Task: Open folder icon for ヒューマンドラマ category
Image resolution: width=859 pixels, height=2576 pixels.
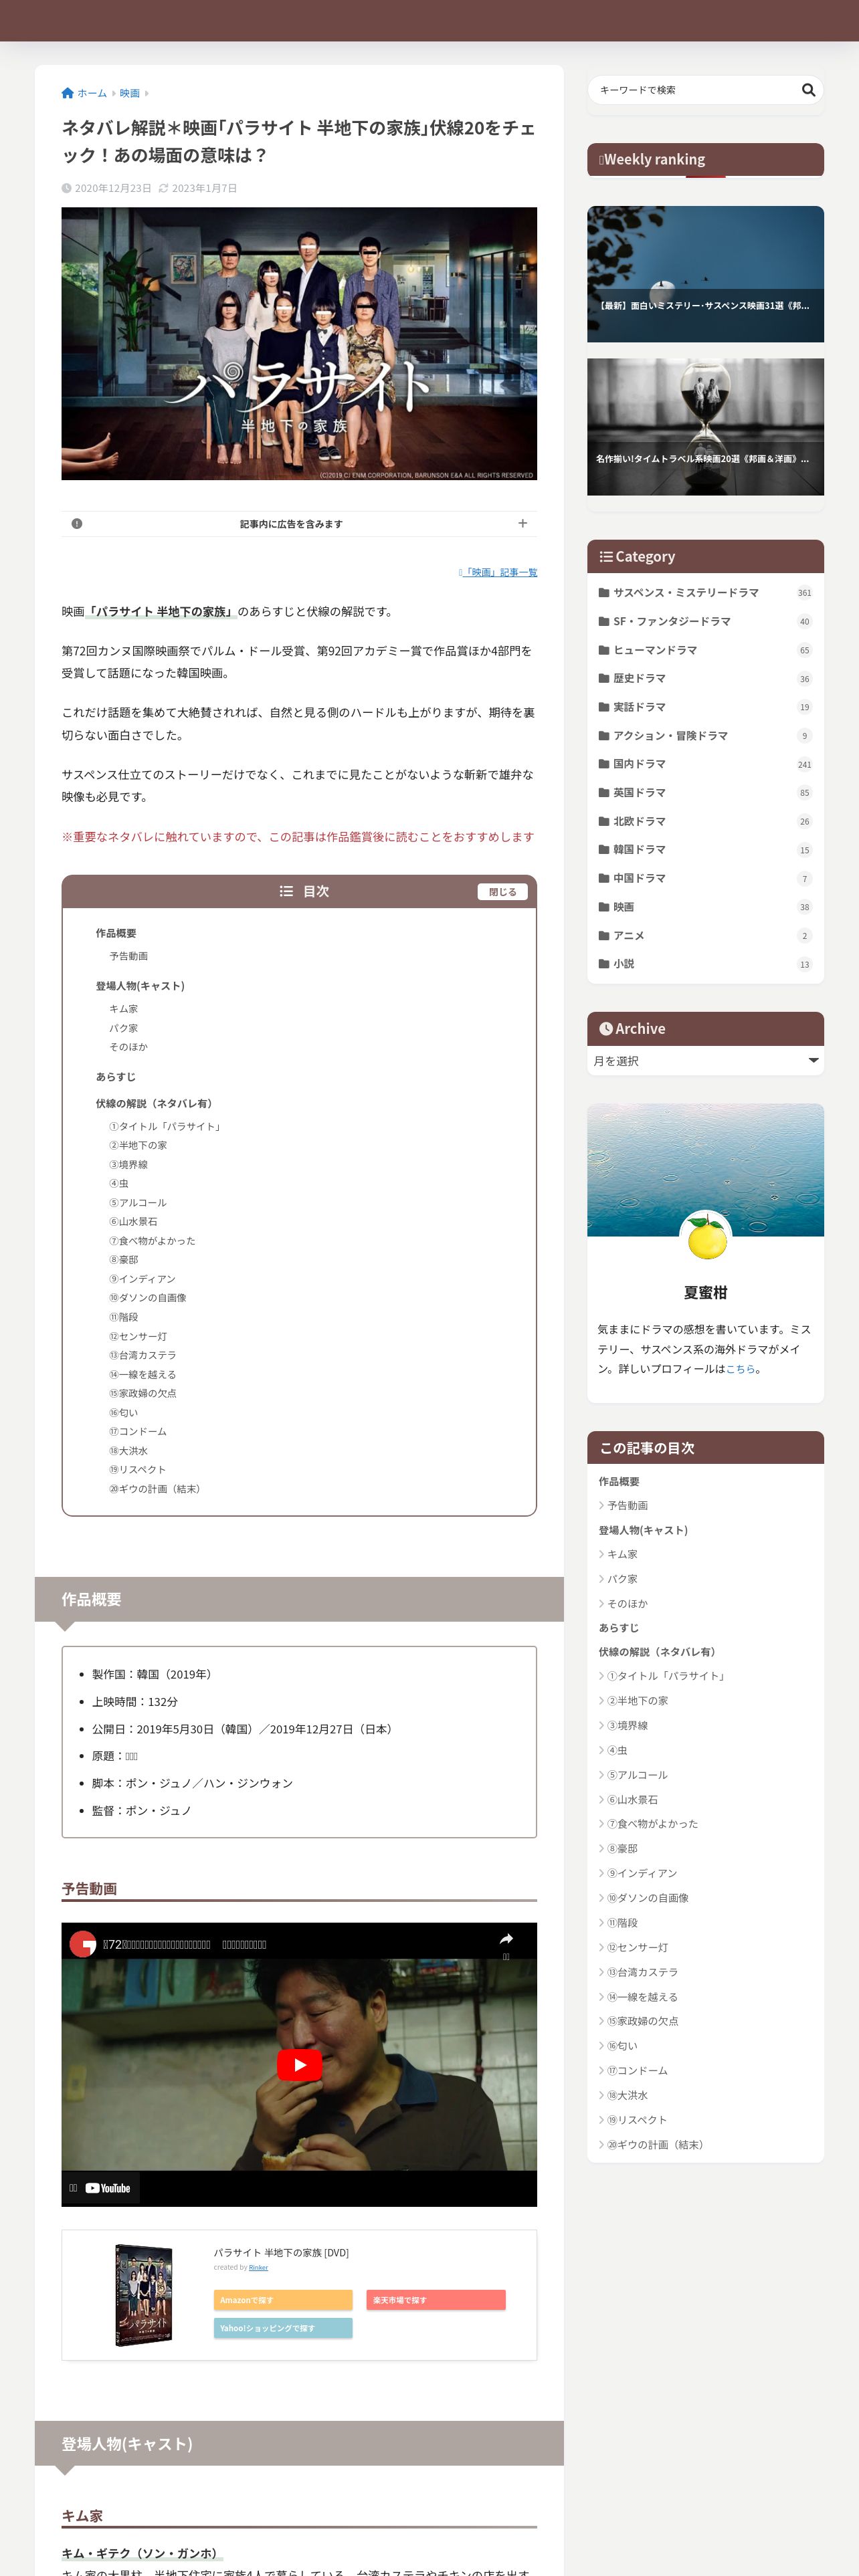Action: click(604, 650)
